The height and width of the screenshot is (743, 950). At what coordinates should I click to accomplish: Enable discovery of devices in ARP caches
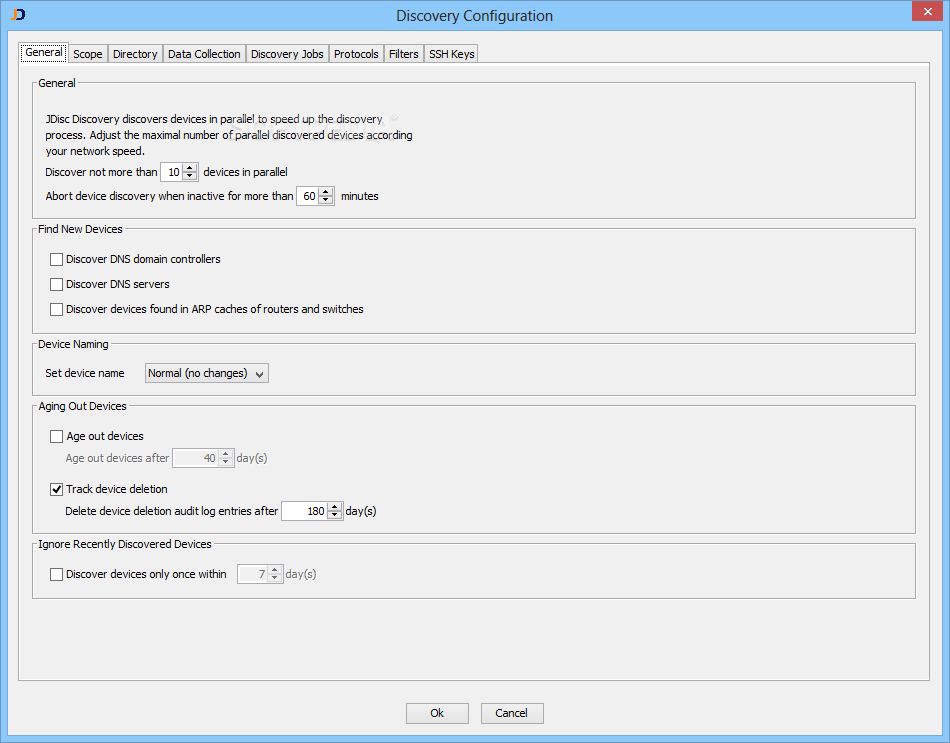pyautogui.click(x=56, y=309)
